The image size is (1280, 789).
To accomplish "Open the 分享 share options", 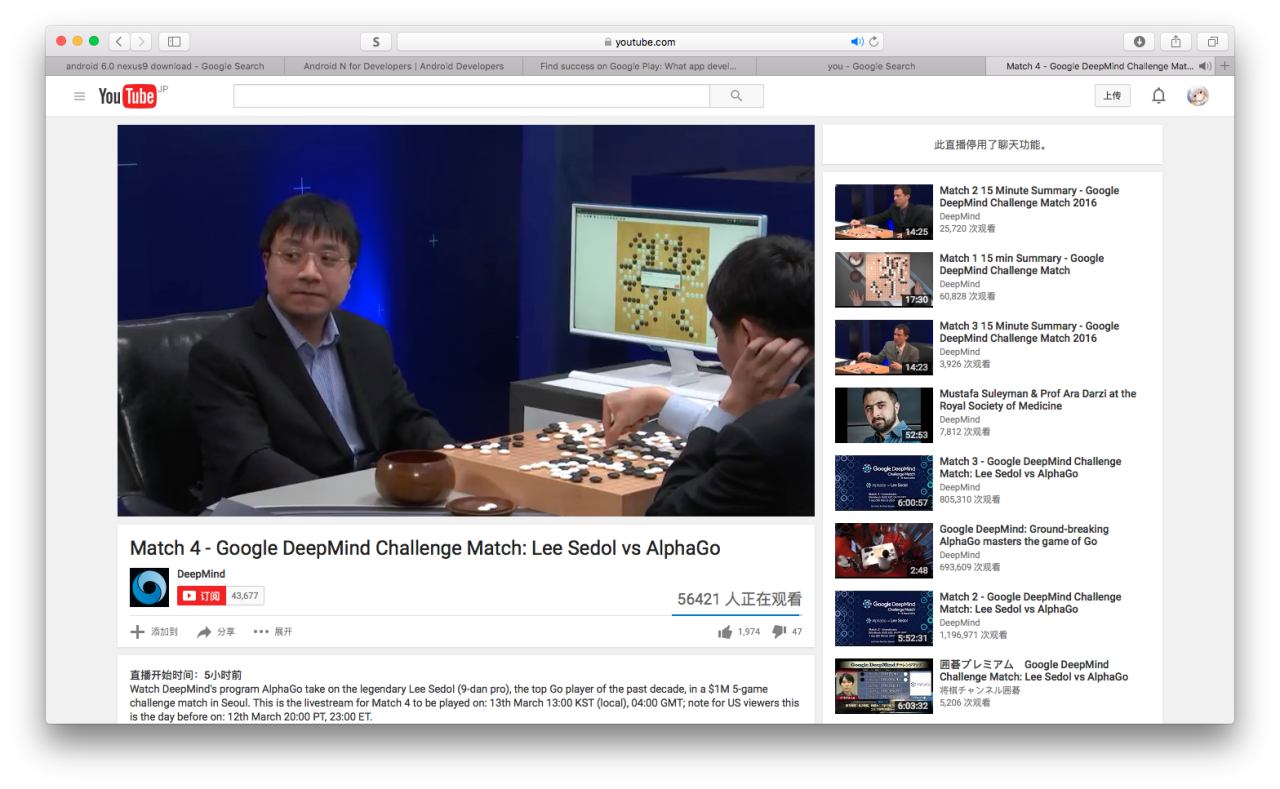I will (216, 632).
